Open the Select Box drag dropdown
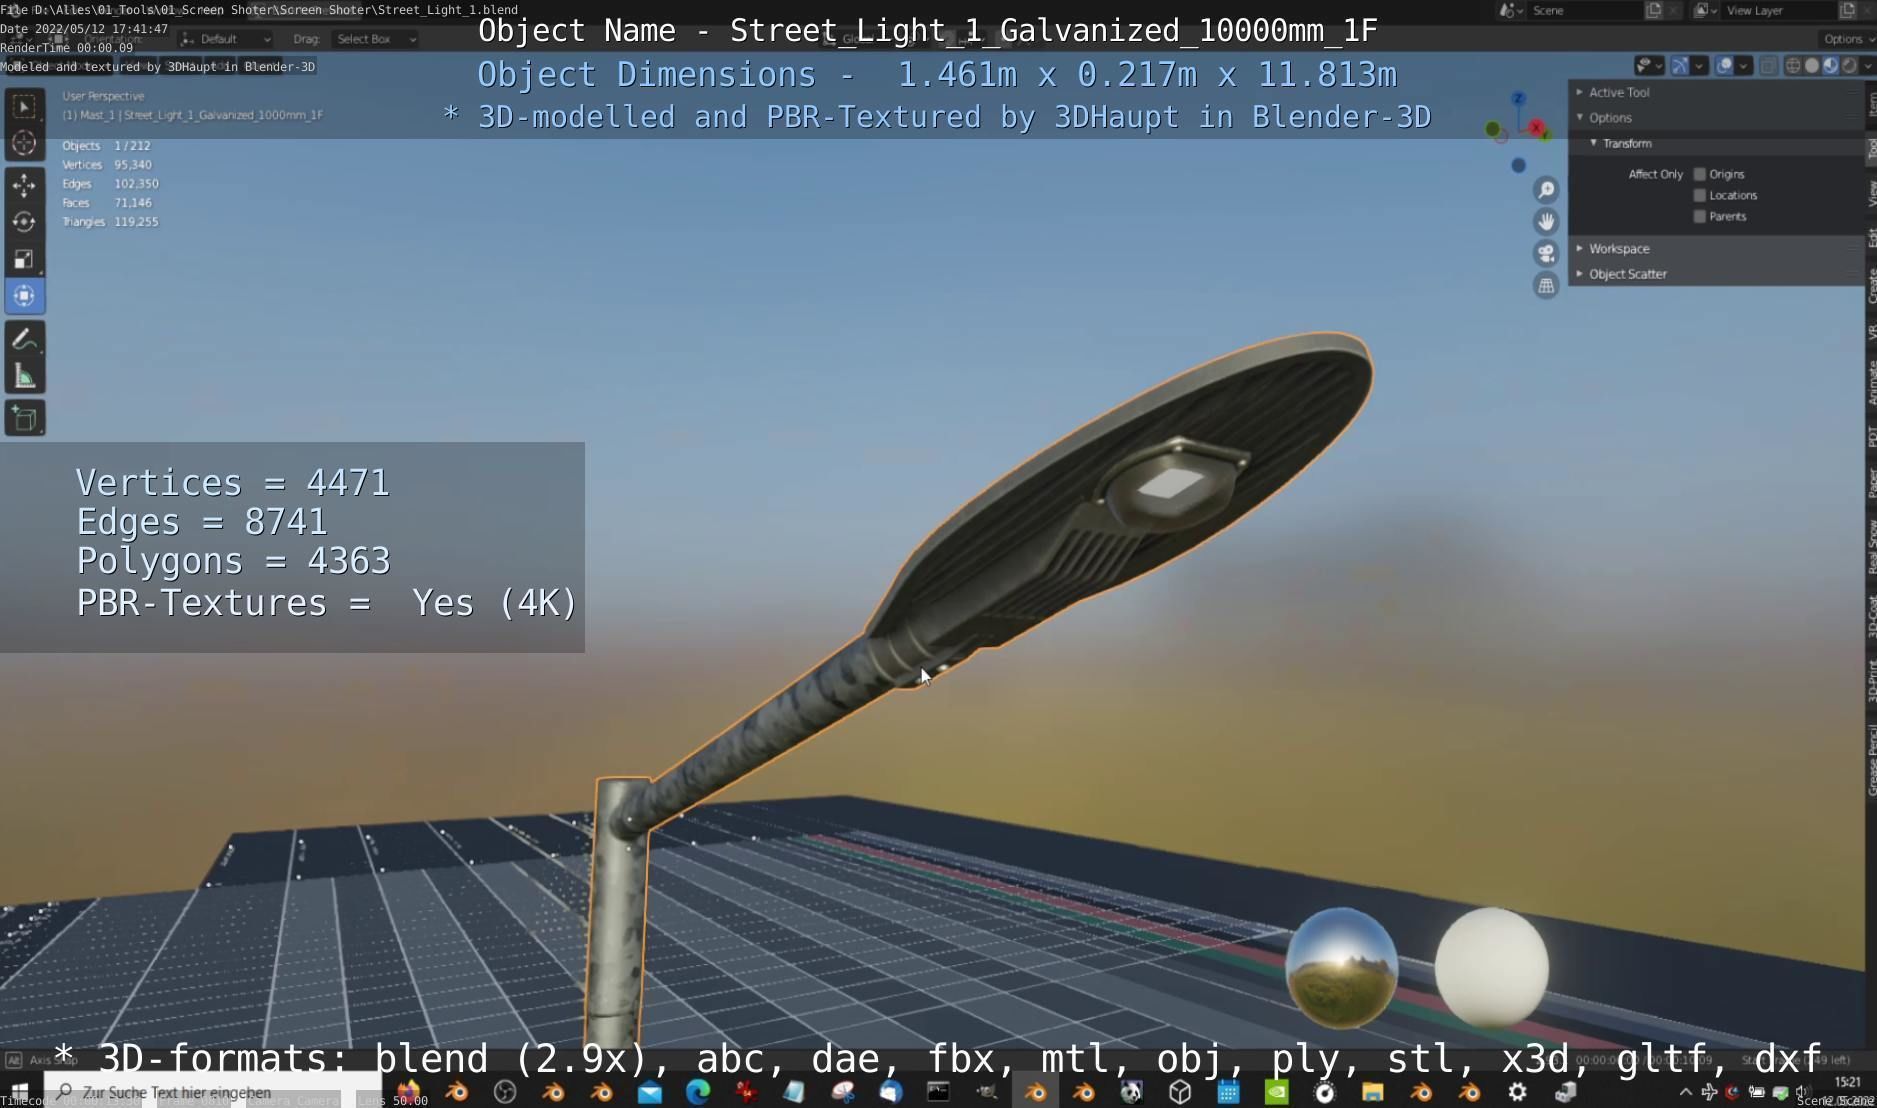This screenshot has width=1877, height=1108. 374,39
